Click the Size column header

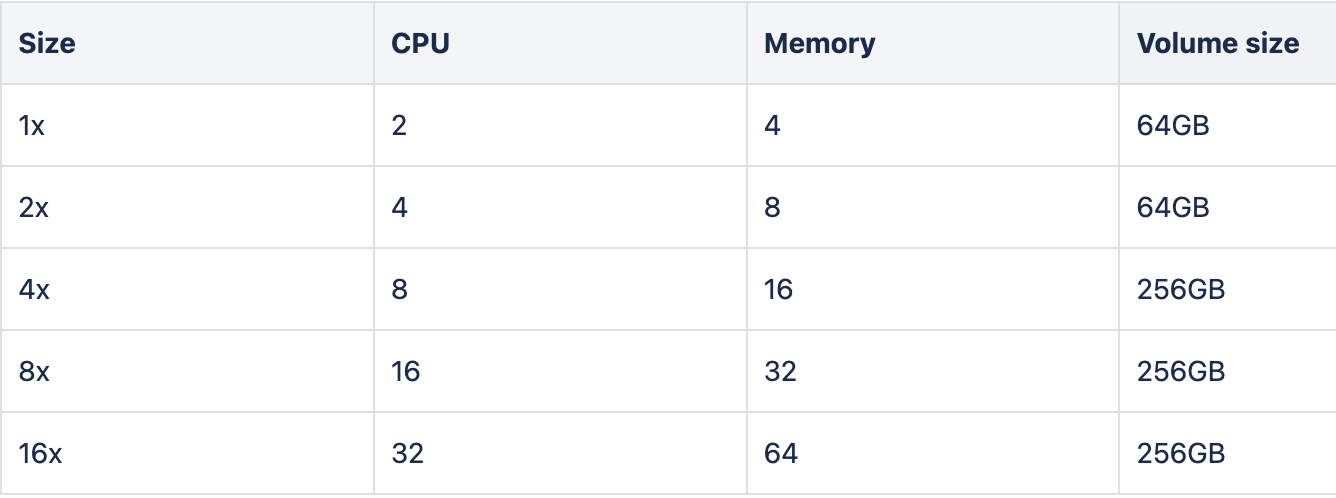47,44
